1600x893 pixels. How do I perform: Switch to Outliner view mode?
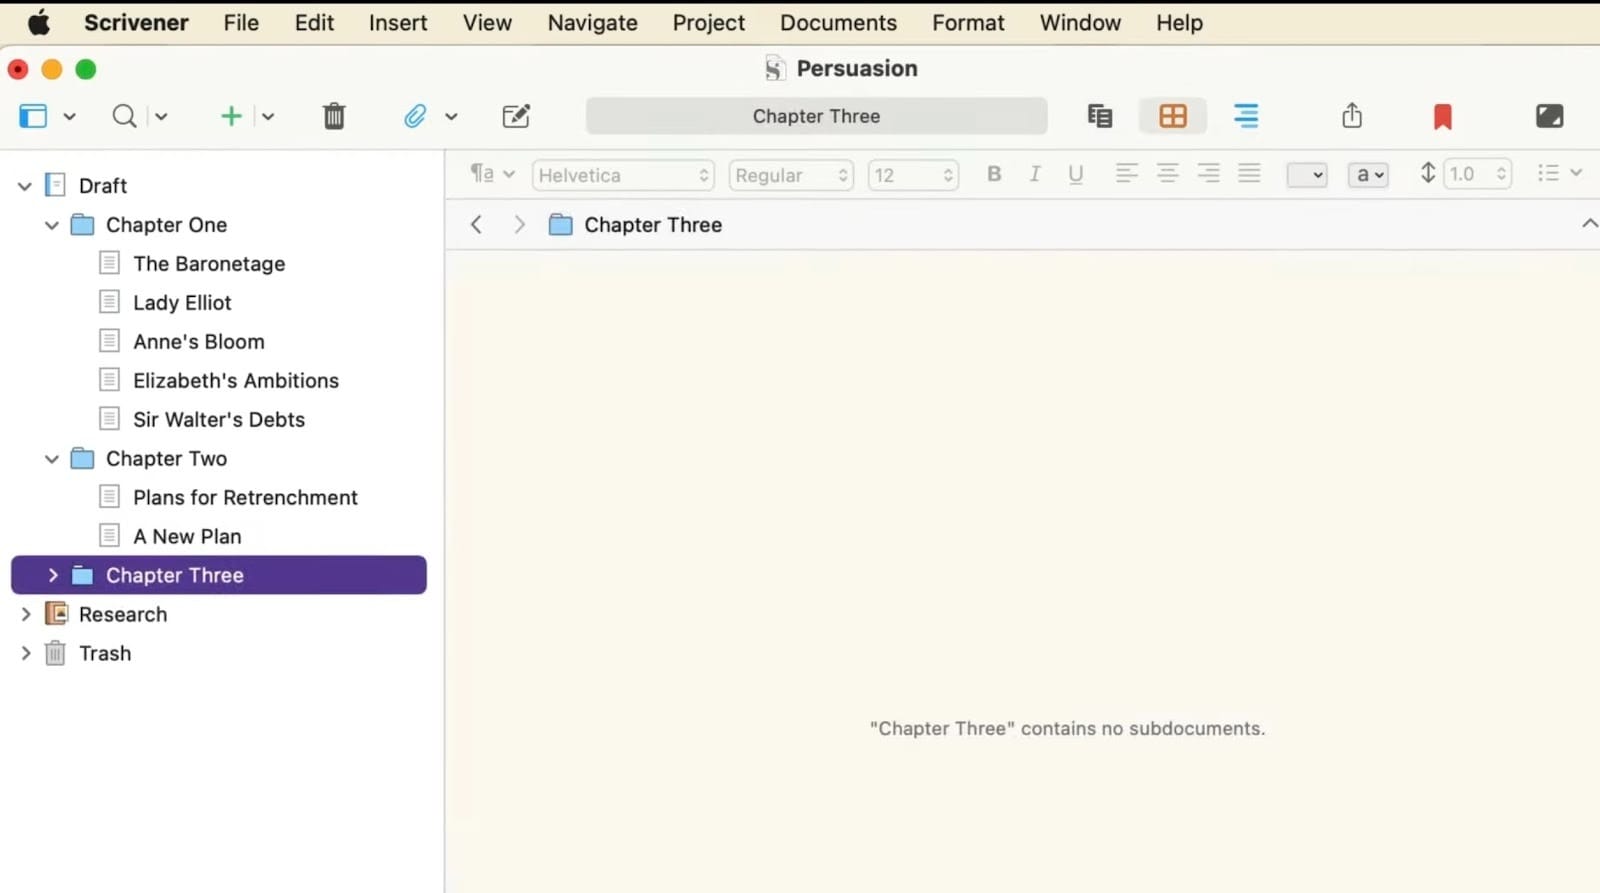(x=1246, y=116)
